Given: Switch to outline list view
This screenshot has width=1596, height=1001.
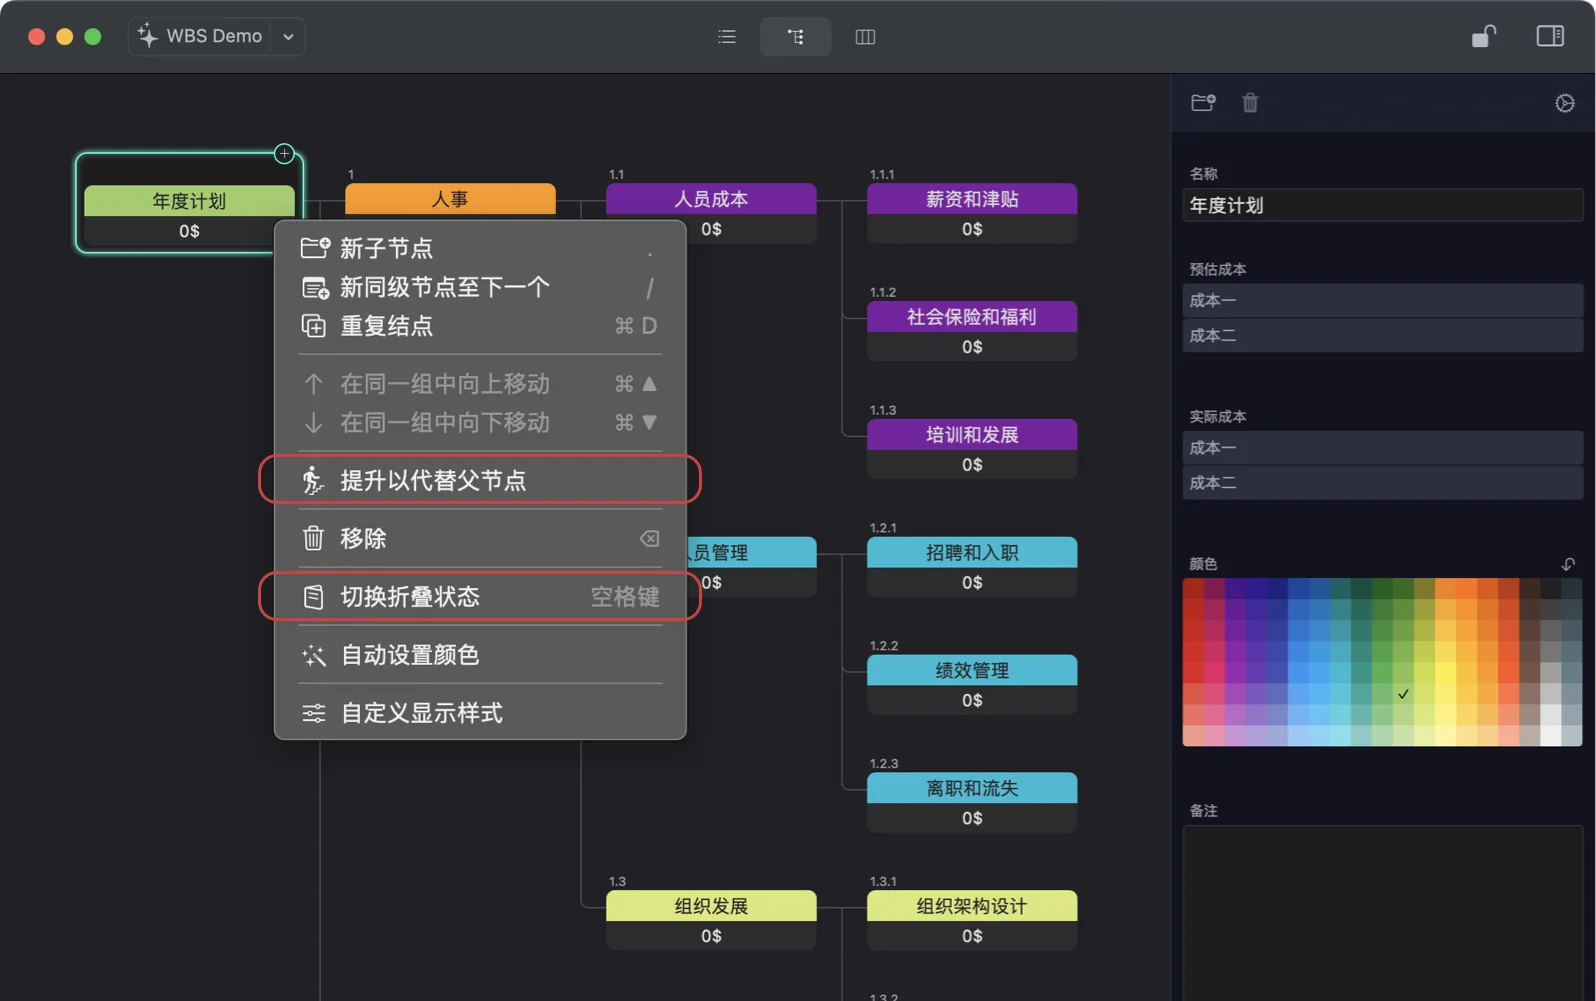Looking at the screenshot, I should (x=727, y=37).
